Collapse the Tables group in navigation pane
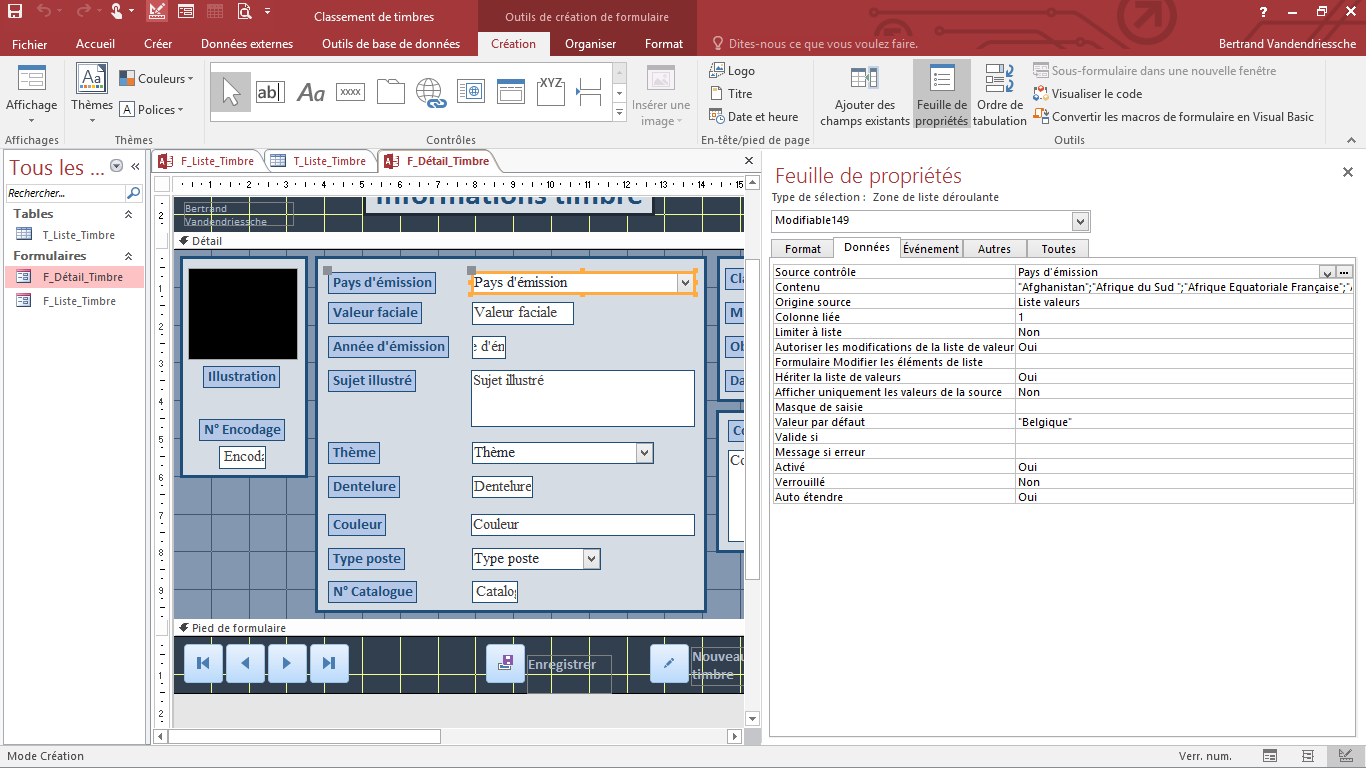Screen dimensions: 1366x768 pyautogui.click(x=128, y=214)
